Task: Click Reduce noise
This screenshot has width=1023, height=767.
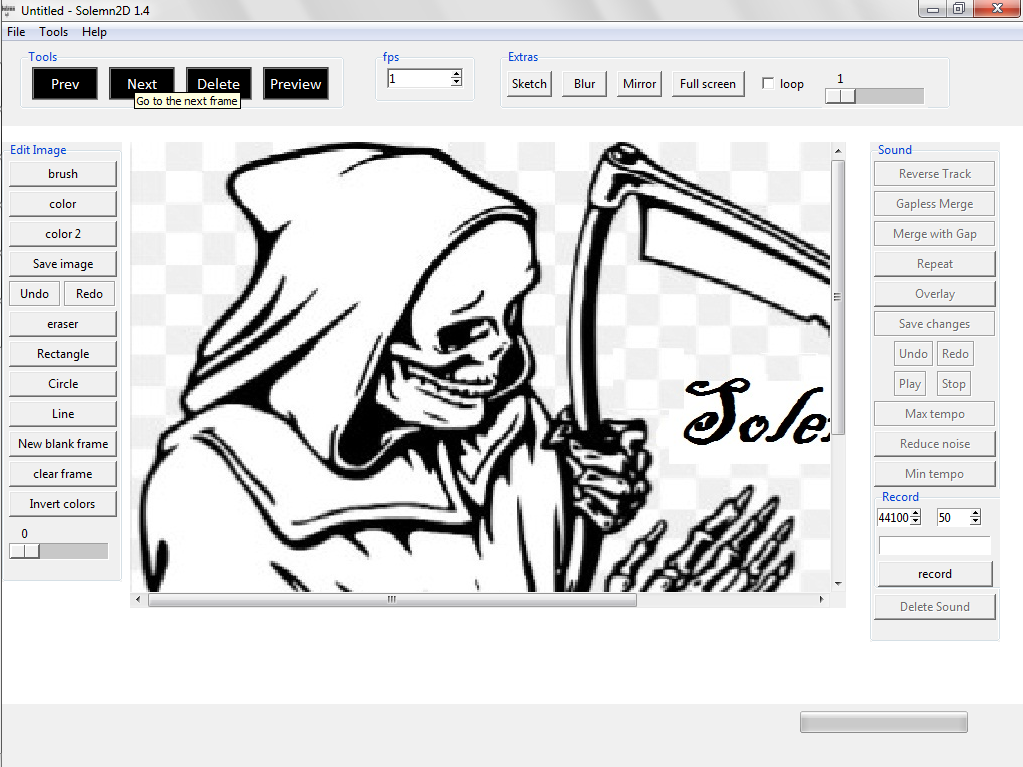Action: [x=934, y=444]
